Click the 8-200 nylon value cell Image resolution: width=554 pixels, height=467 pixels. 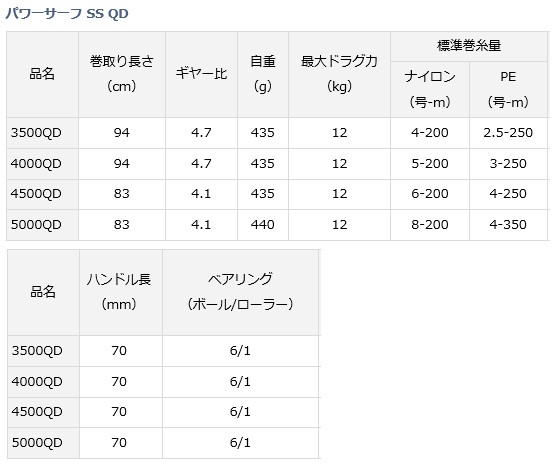(x=430, y=225)
